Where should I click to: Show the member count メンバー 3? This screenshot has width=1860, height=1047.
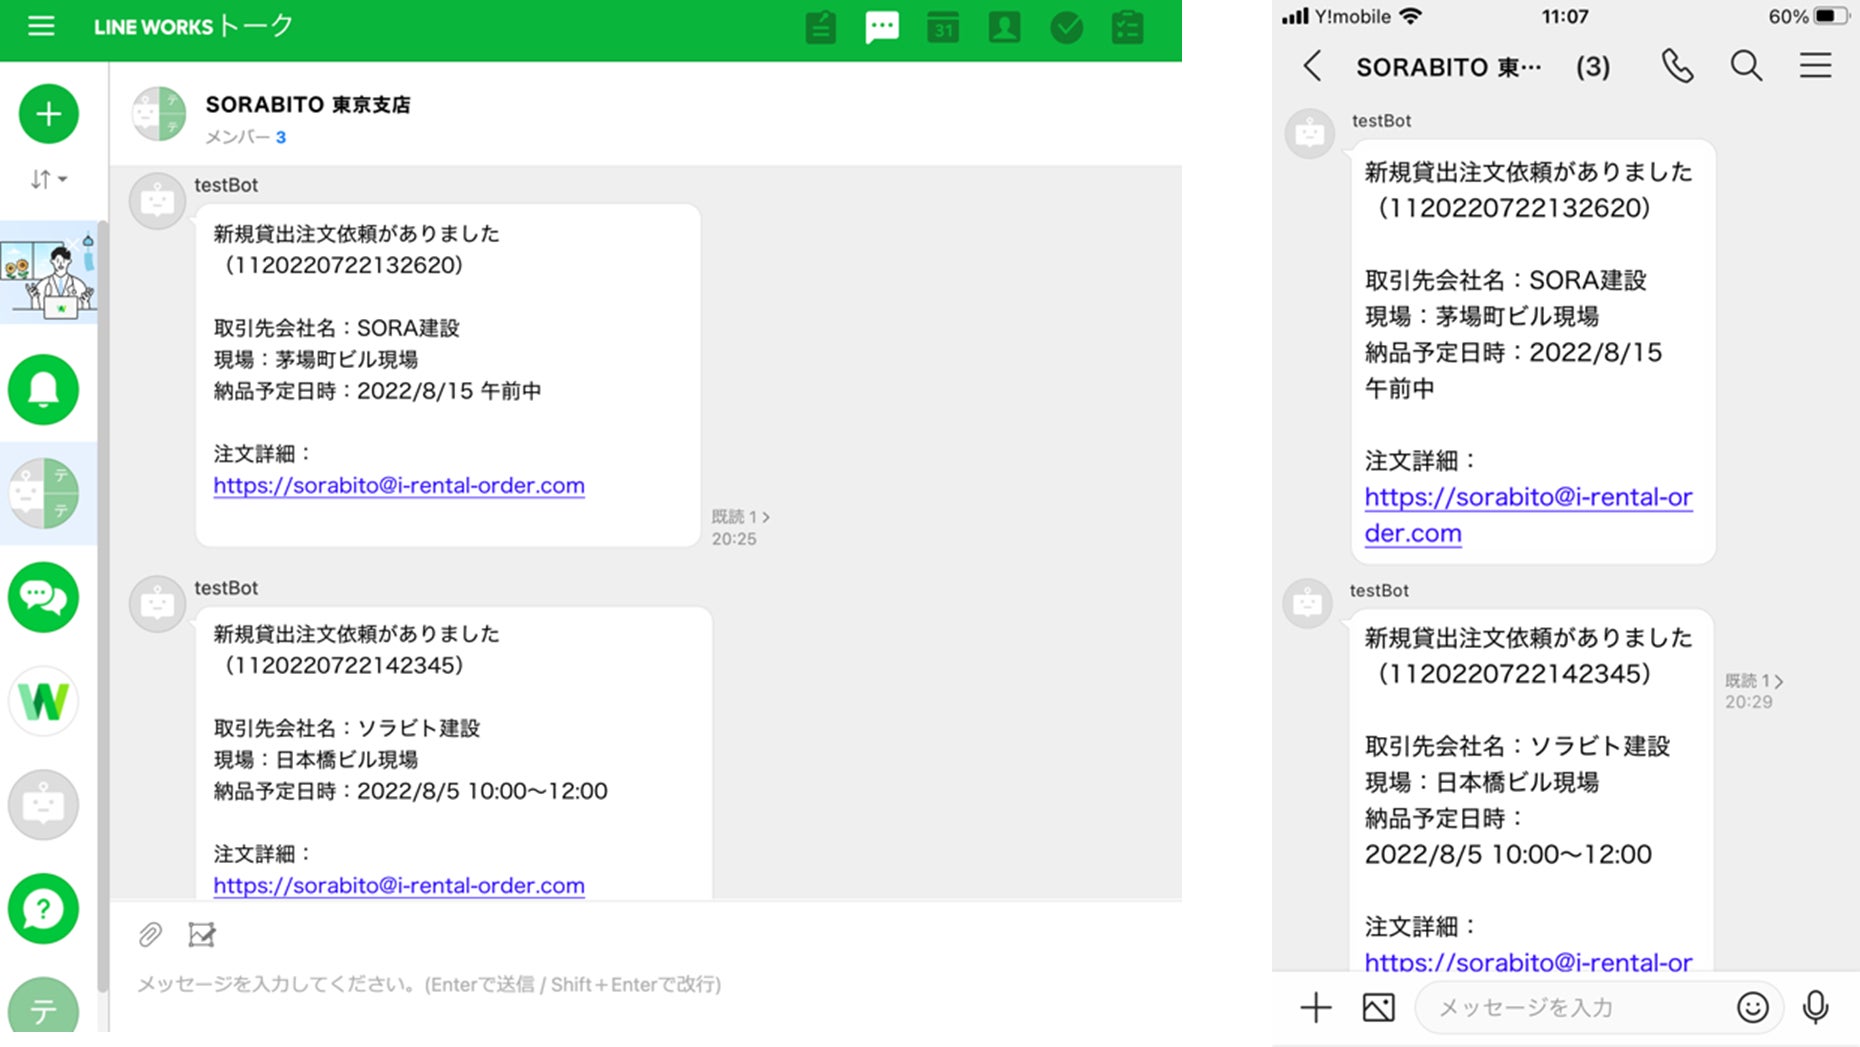(246, 137)
